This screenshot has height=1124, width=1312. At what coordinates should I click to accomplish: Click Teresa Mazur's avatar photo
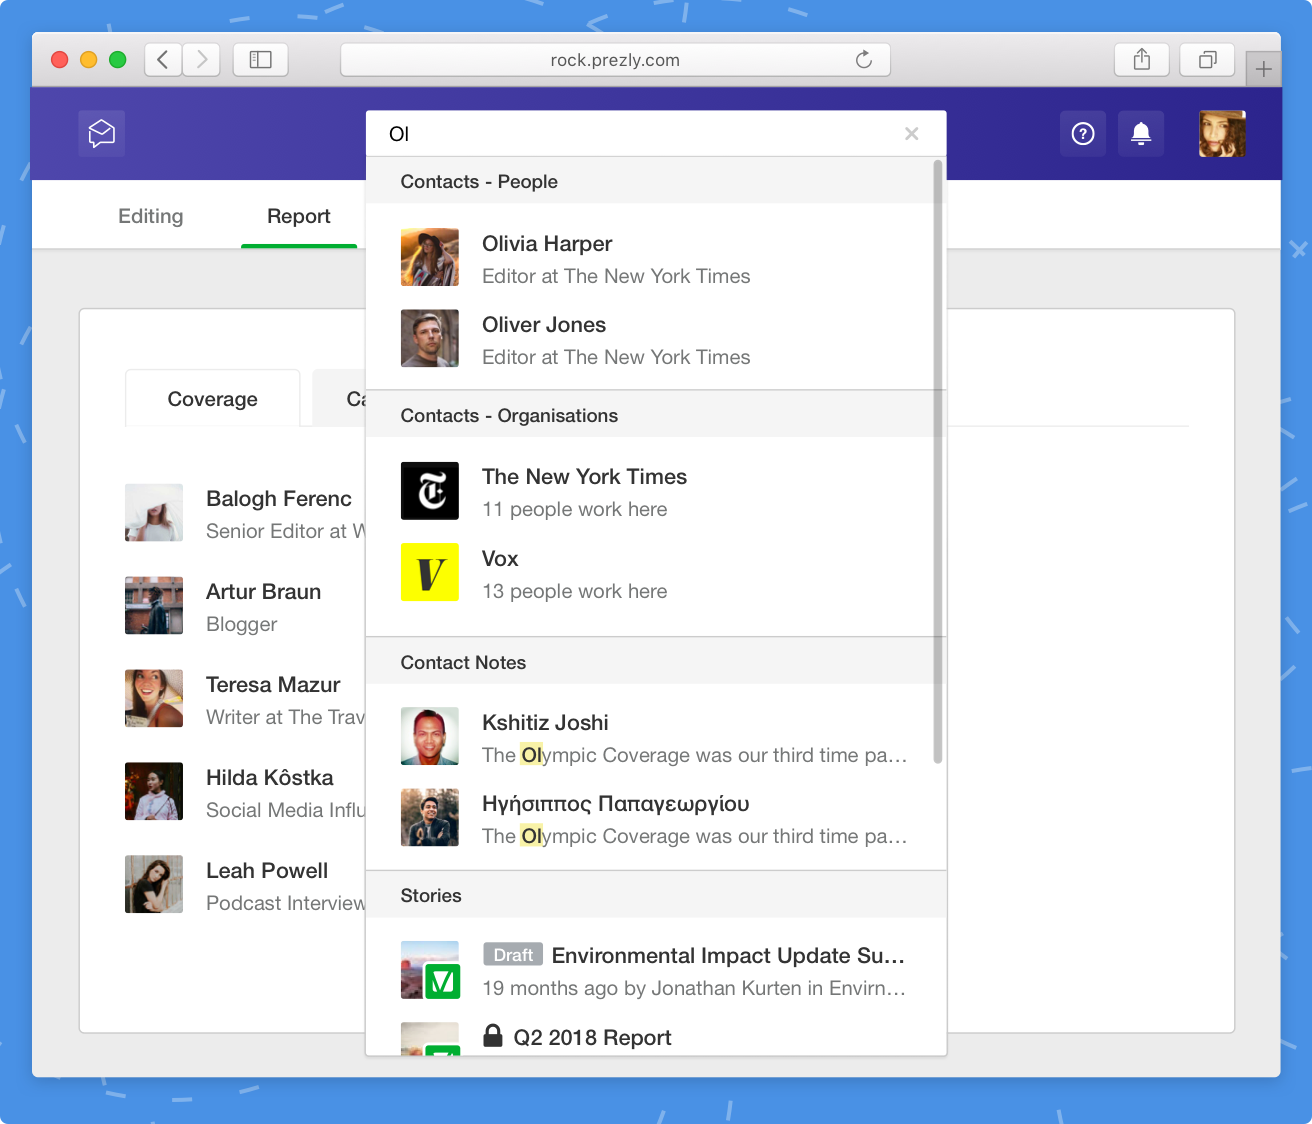(x=154, y=699)
